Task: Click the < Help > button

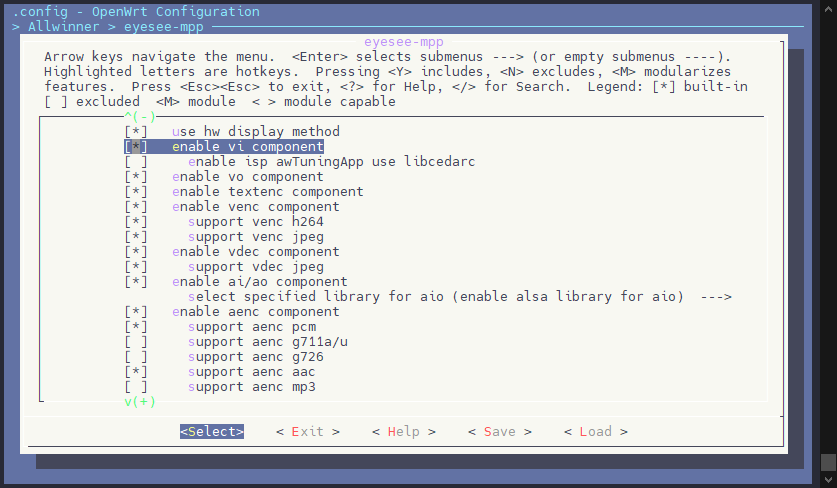Action: [x=404, y=431]
